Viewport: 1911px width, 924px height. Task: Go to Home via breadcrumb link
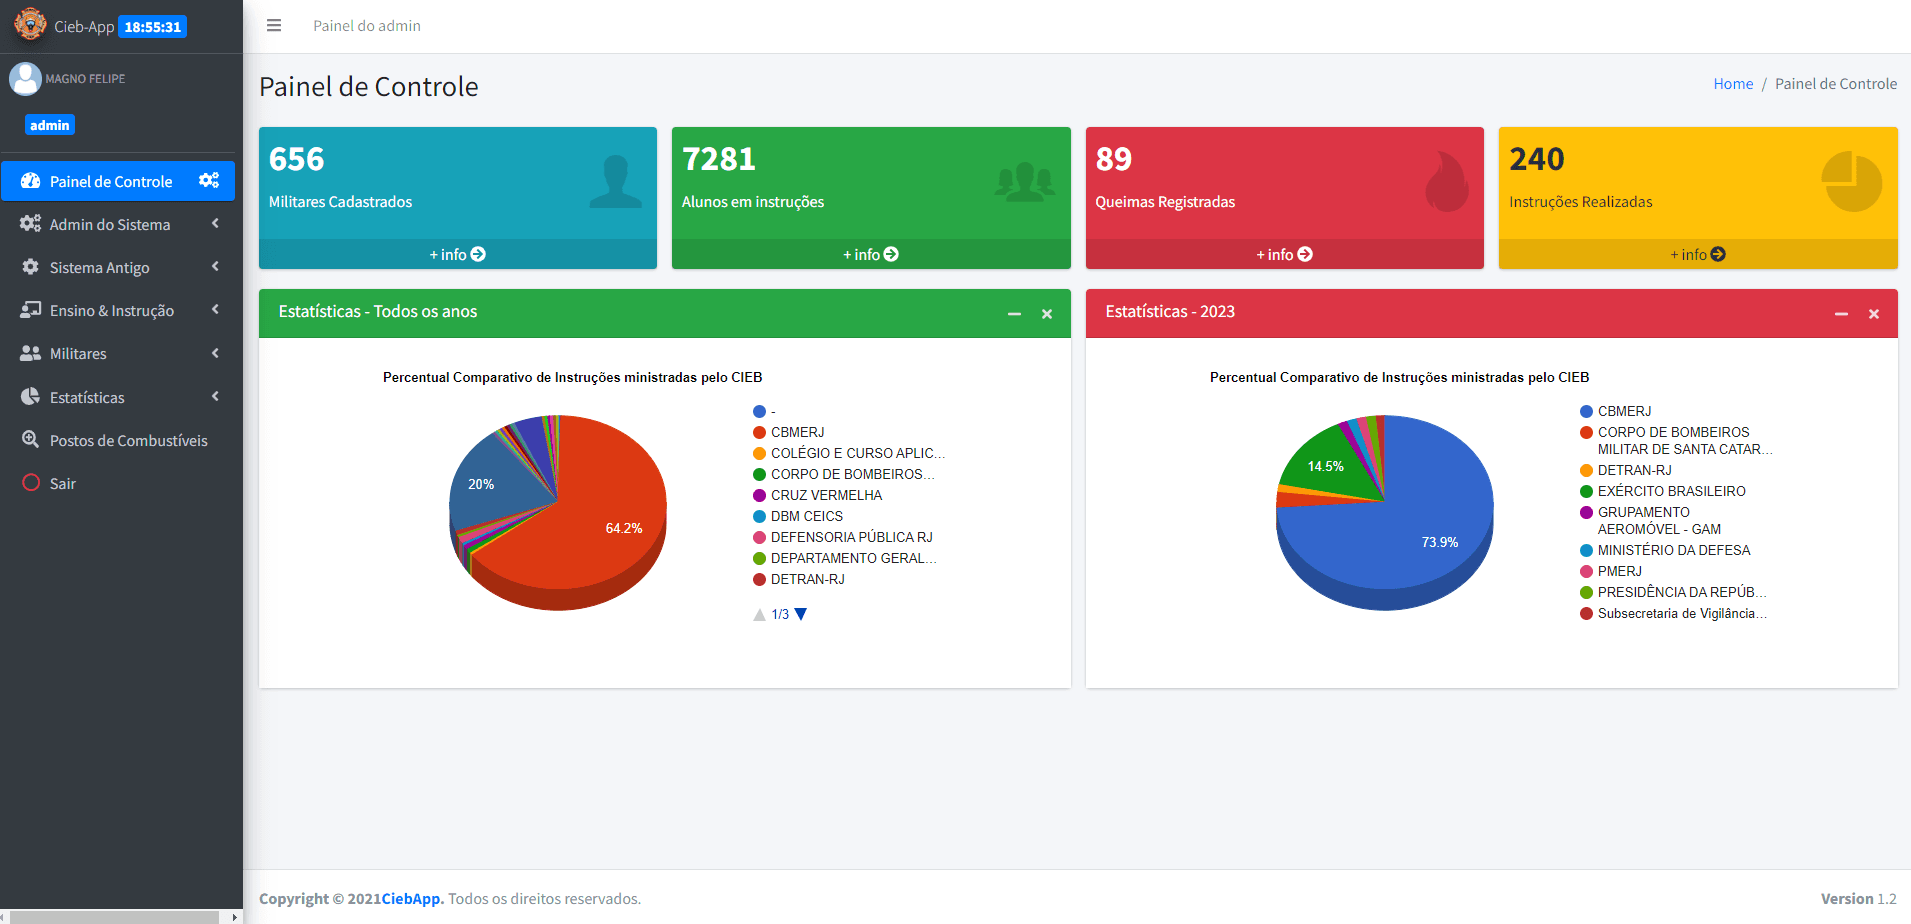(1732, 84)
